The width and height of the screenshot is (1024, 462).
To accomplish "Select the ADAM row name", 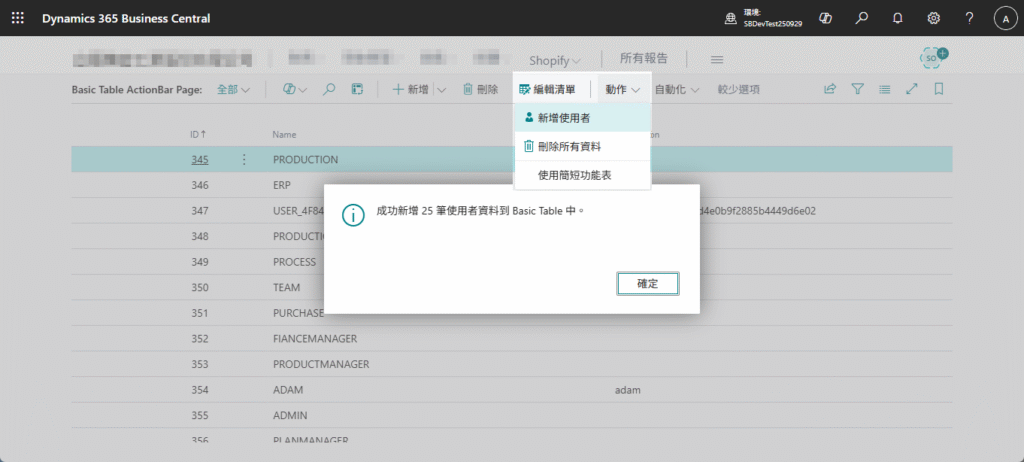I will point(288,389).
